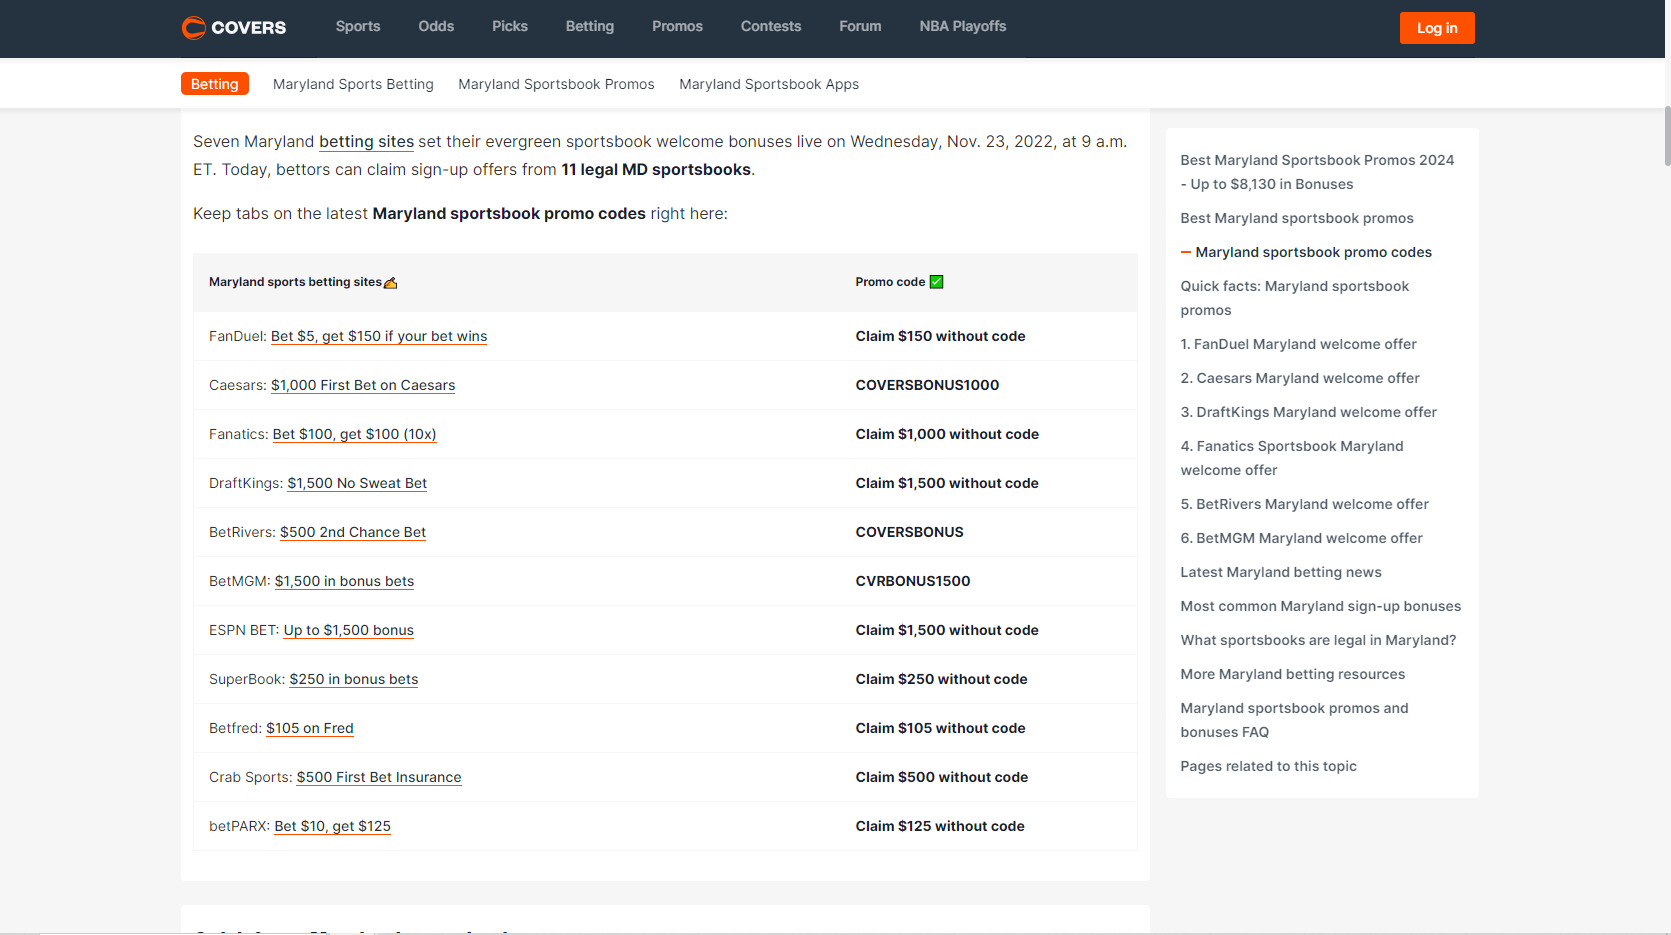Go to DraftKings Maryland welcome offer section
This screenshot has height=935, width=1671.
click(1308, 412)
